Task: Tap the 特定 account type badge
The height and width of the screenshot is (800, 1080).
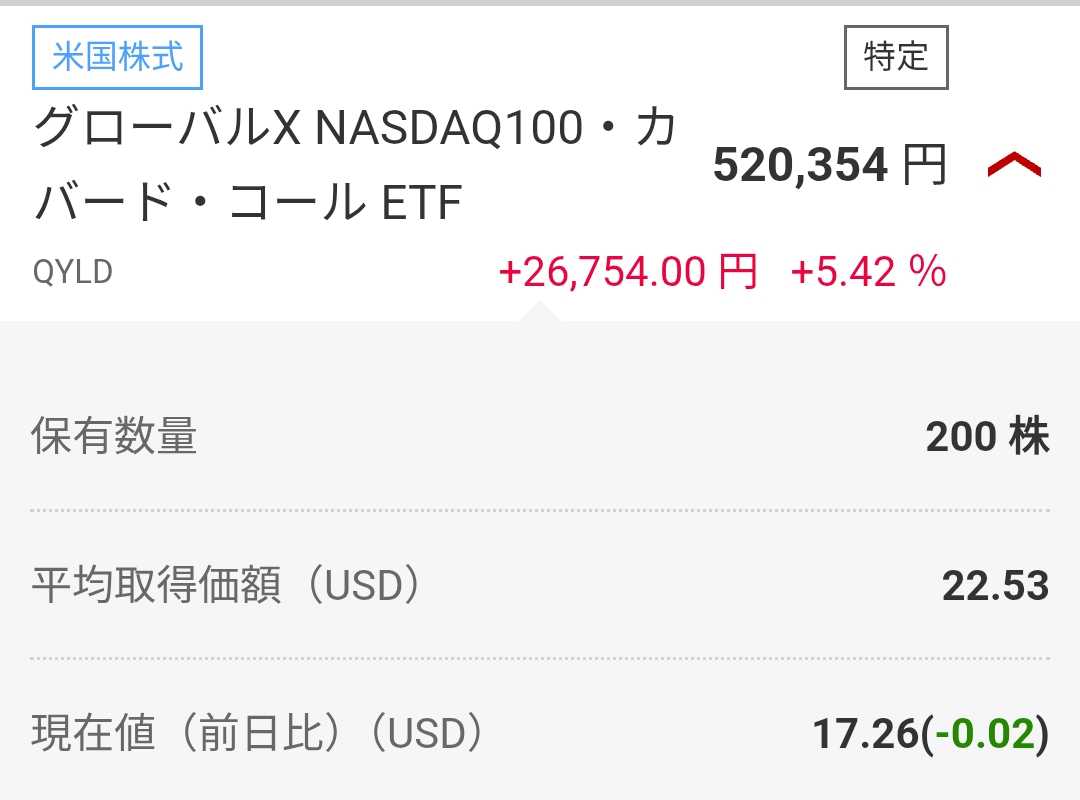Action: 896,57
